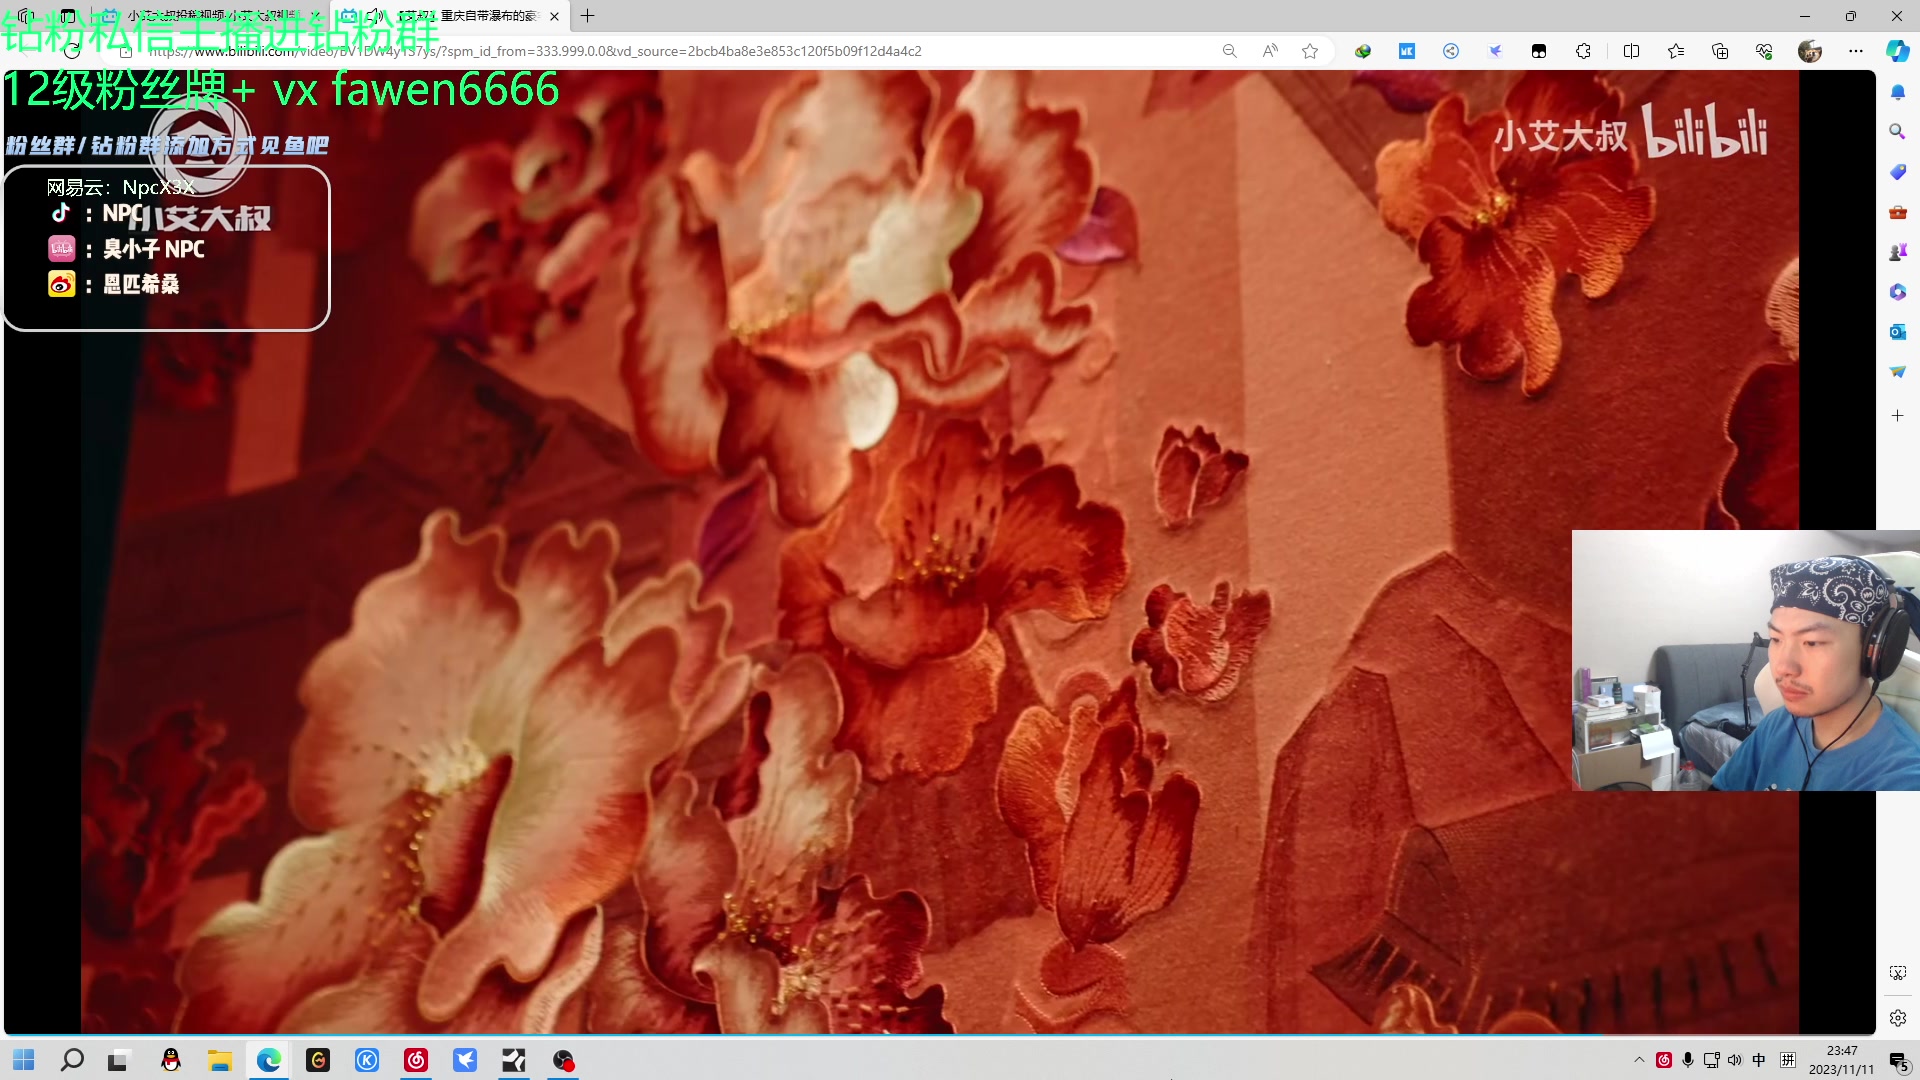Toggle split screen view in toolbar
This screenshot has width=1920, height=1080.
(x=1631, y=51)
